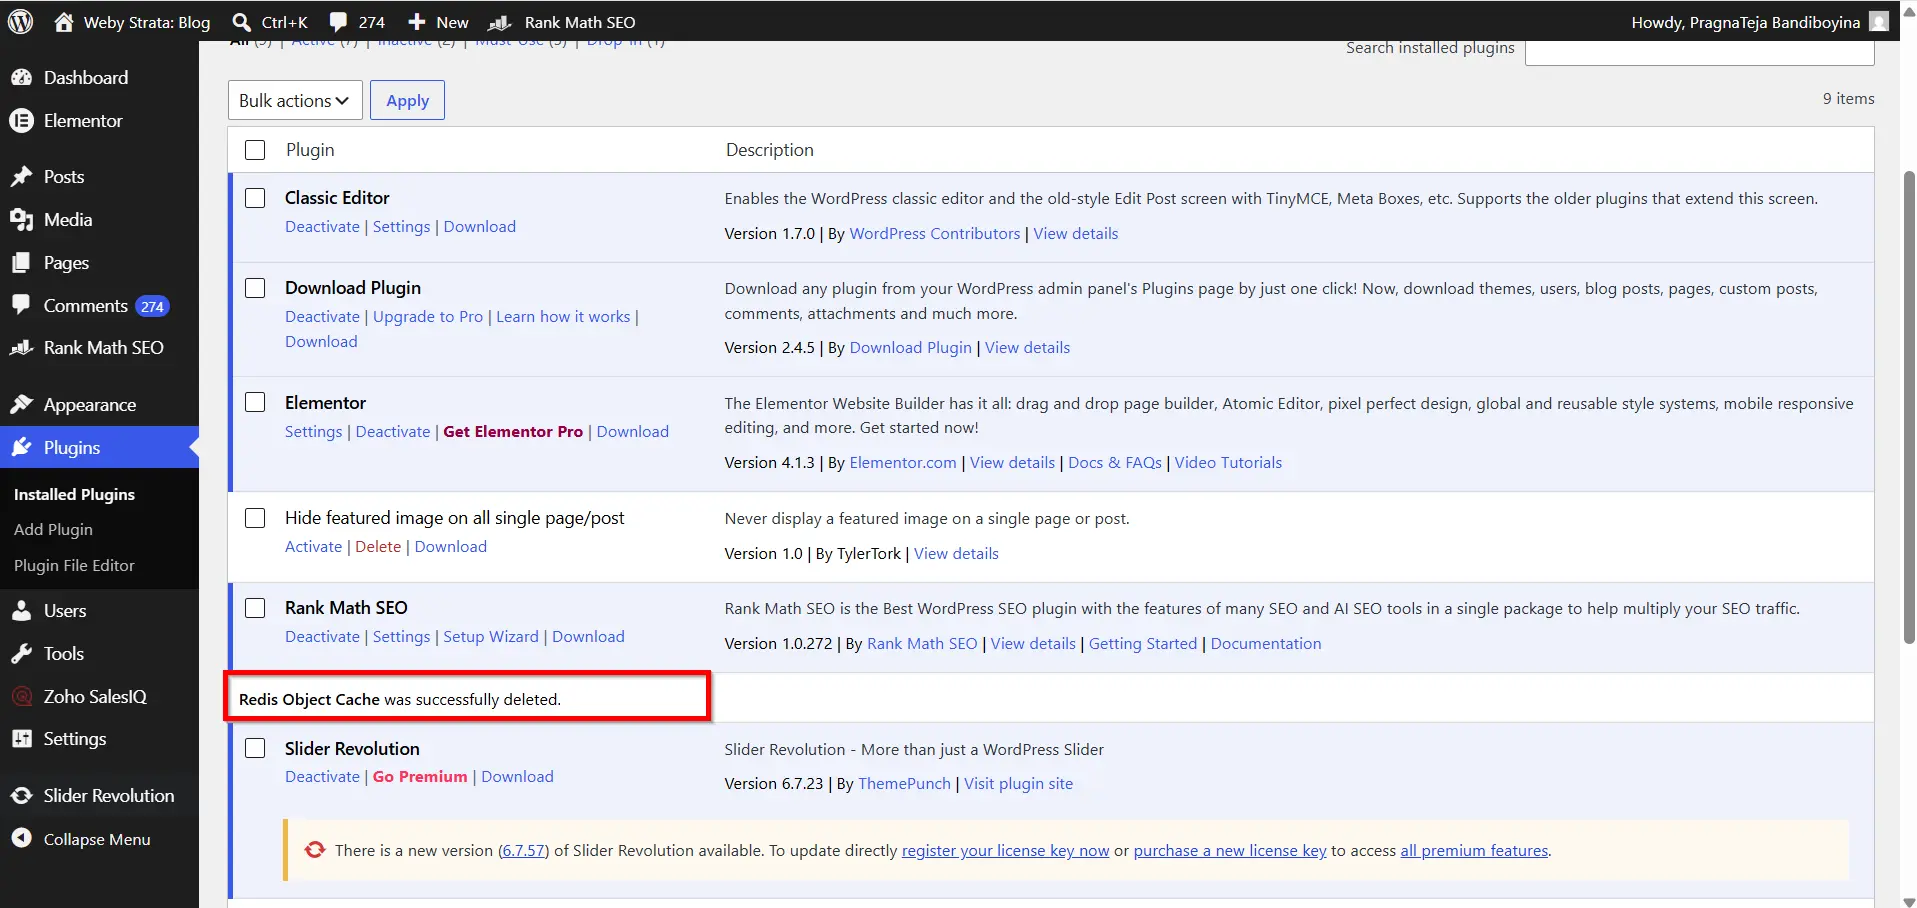This screenshot has height=908, width=1917.
Task: Click the Plugin column header
Action: [310, 150]
